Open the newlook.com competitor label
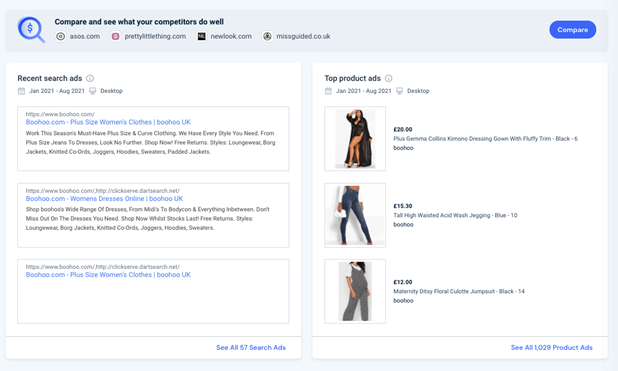This screenshot has height=371, width=618. point(231,36)
